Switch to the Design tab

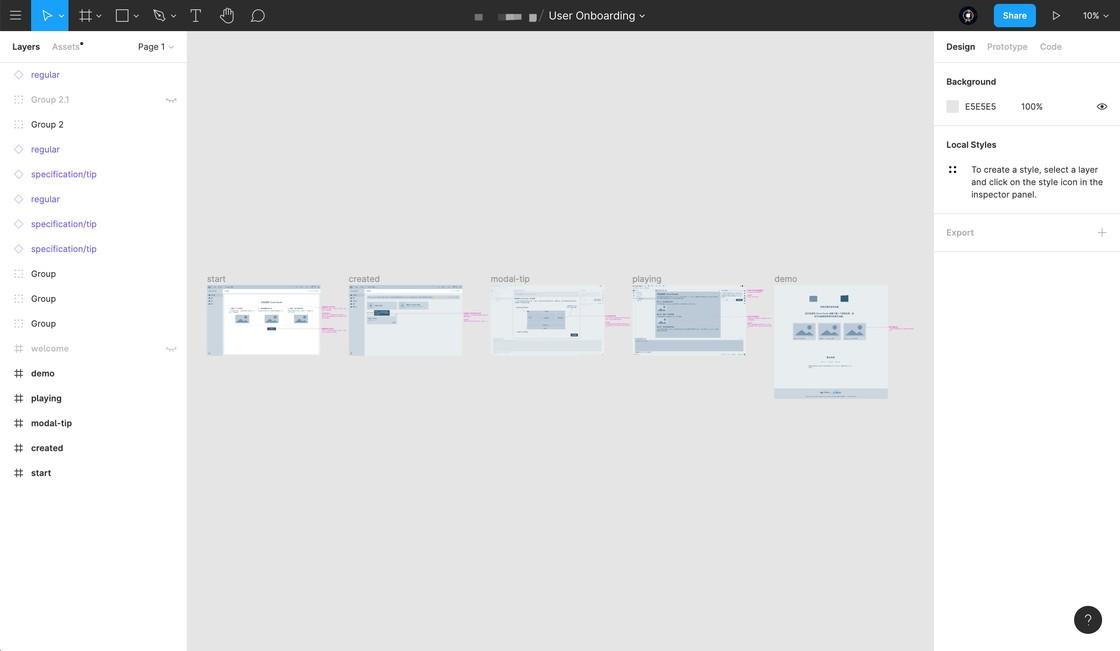point(960,46)
